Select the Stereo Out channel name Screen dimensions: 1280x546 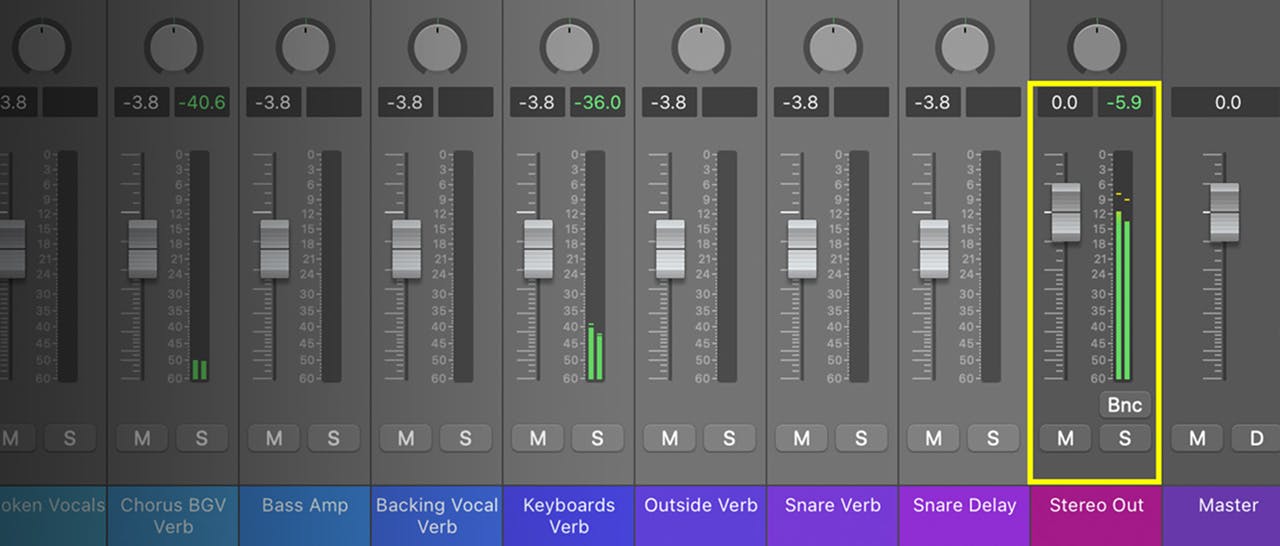[1097, 505]
